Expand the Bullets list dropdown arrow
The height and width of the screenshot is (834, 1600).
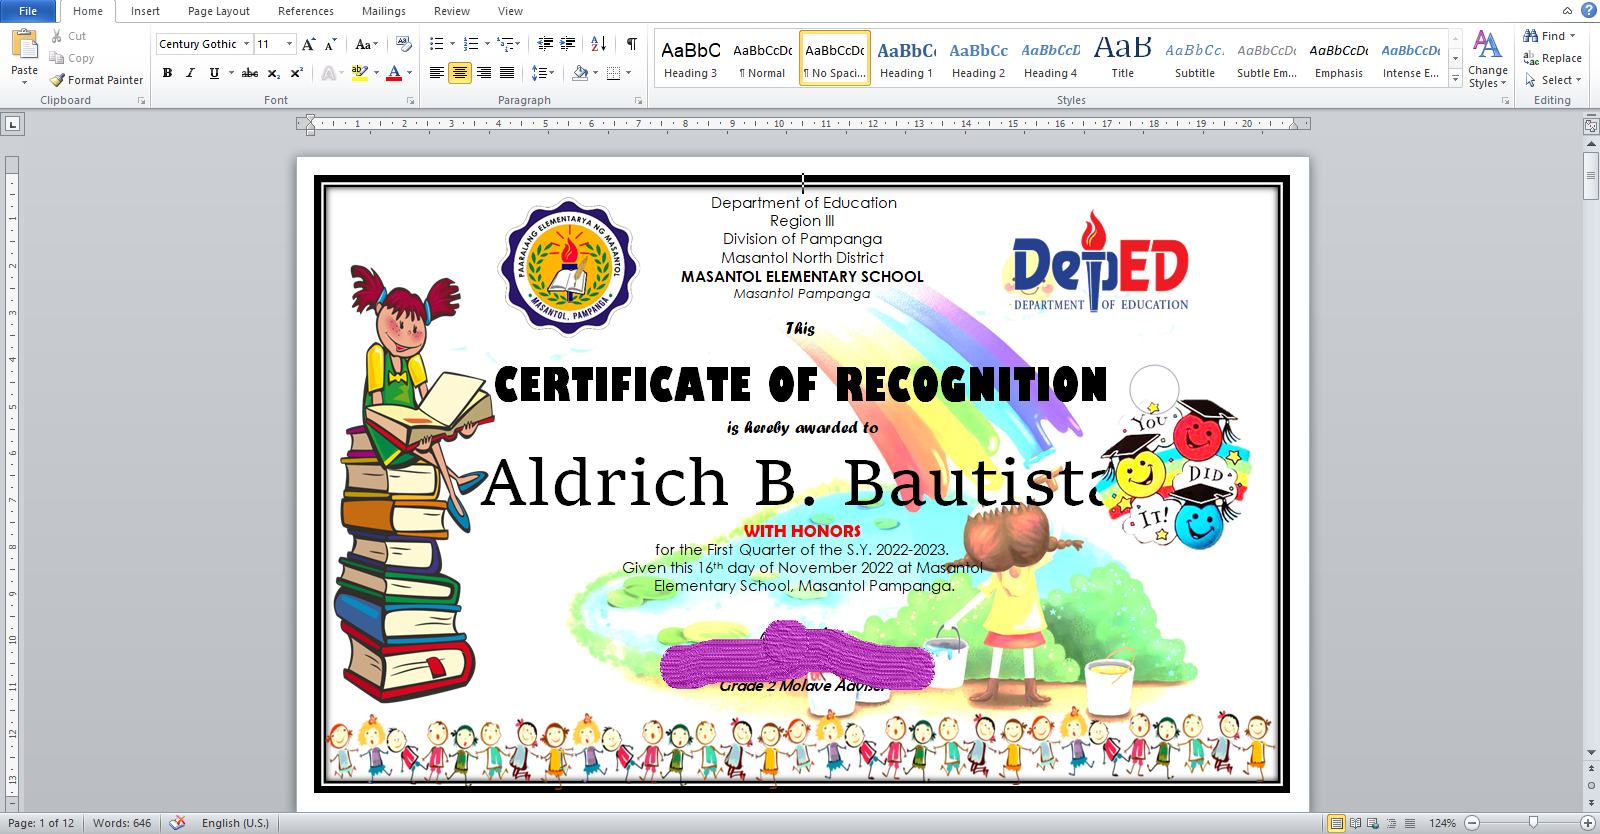(452, 44)
